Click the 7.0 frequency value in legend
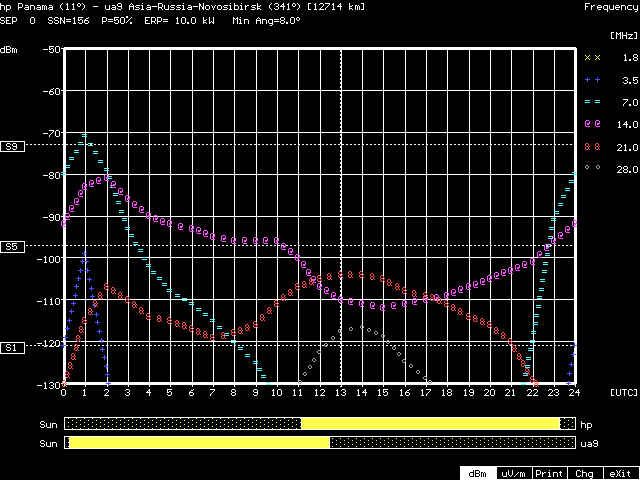The width and height of the screenshot is (640, 480). pos(630,102)
